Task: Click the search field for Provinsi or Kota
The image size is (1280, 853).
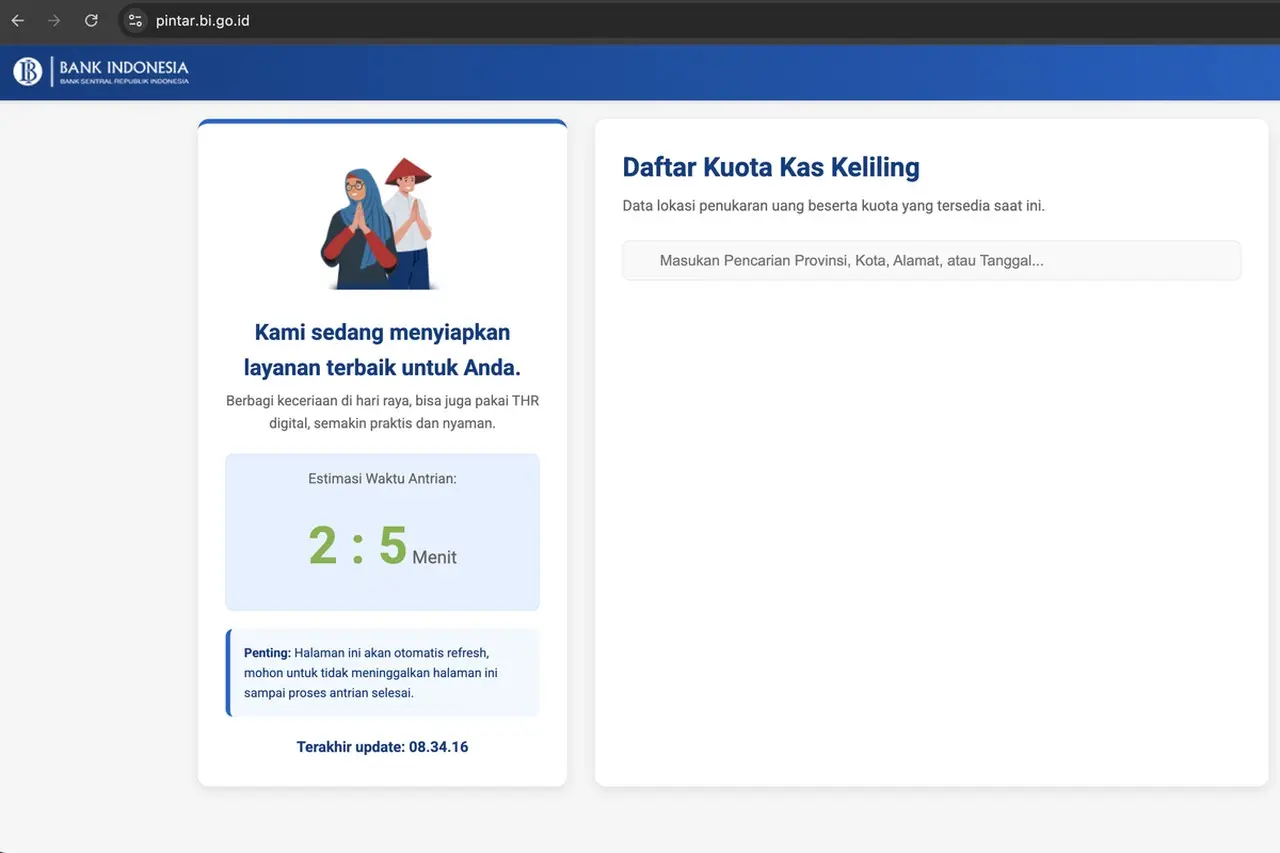Action: tap(931, 260)
